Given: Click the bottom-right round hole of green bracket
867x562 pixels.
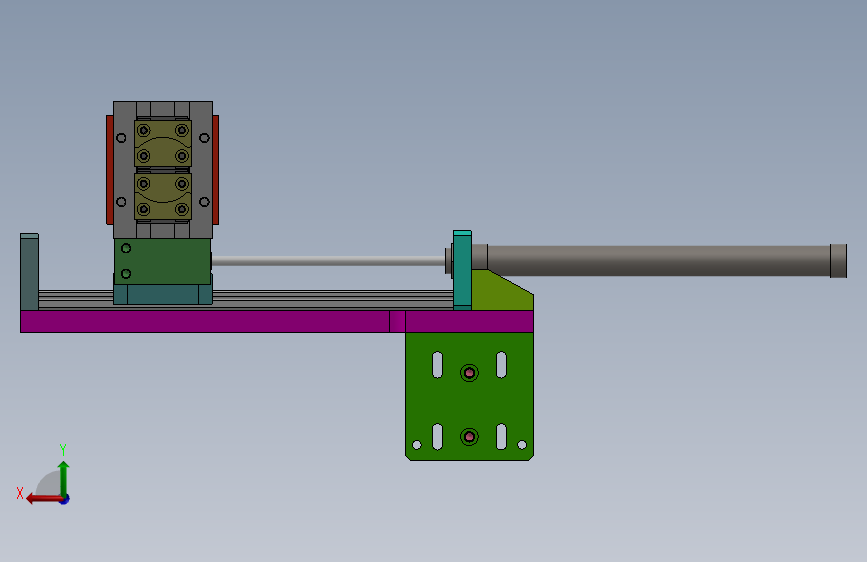Looking at the screenshot, I should pyautogui.click(x=521, y=445).
